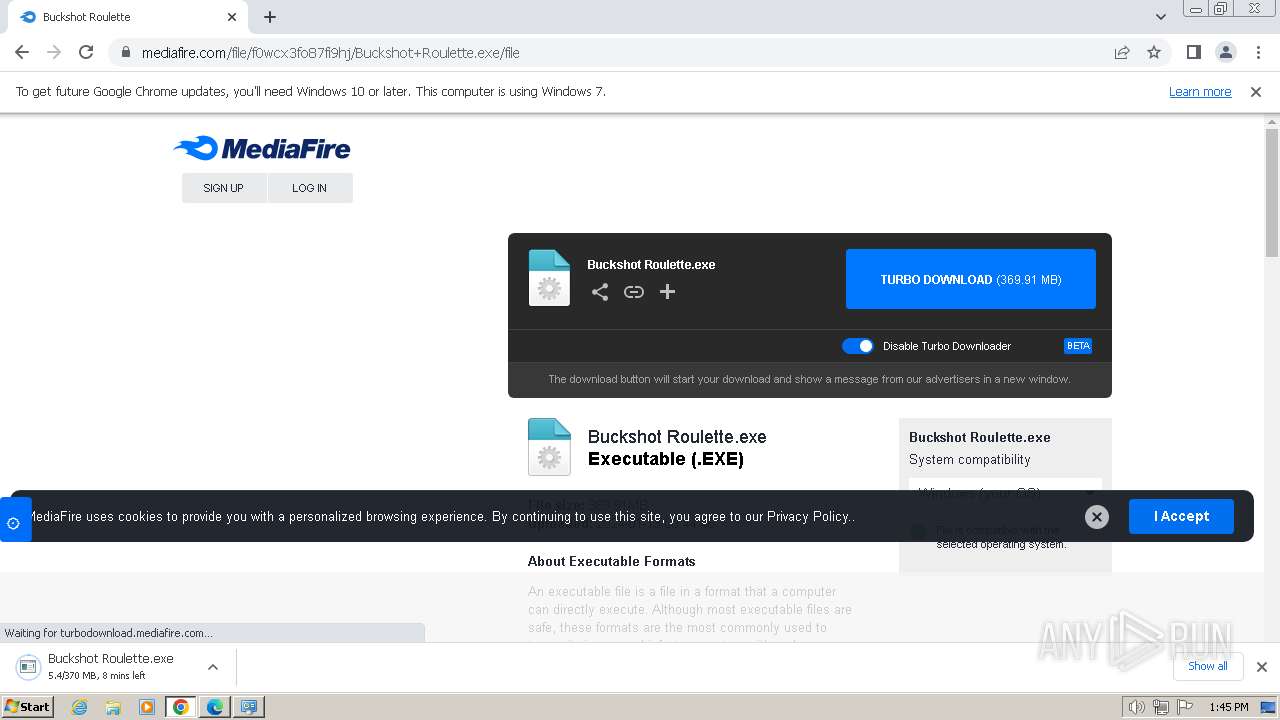Toggle Disable Turbo Downloader switch
Screen dimensions: 1280x720
pos(858,346)
